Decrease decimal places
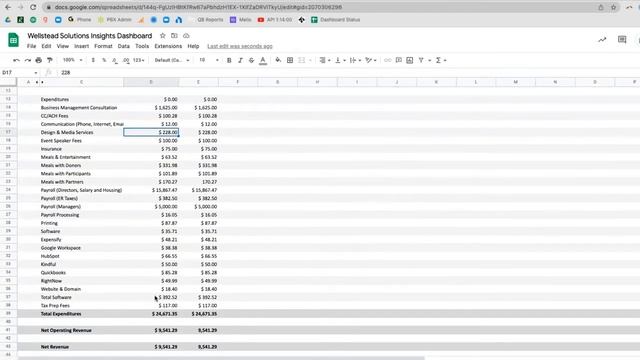Image resolution: width=640 pixels, height=360 pixels. (x=115, y=60)
